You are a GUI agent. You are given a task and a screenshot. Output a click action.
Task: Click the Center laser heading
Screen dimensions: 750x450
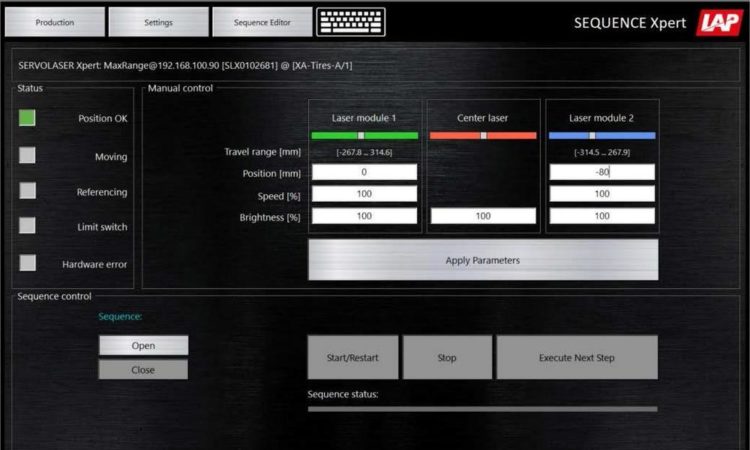point(482,118)
